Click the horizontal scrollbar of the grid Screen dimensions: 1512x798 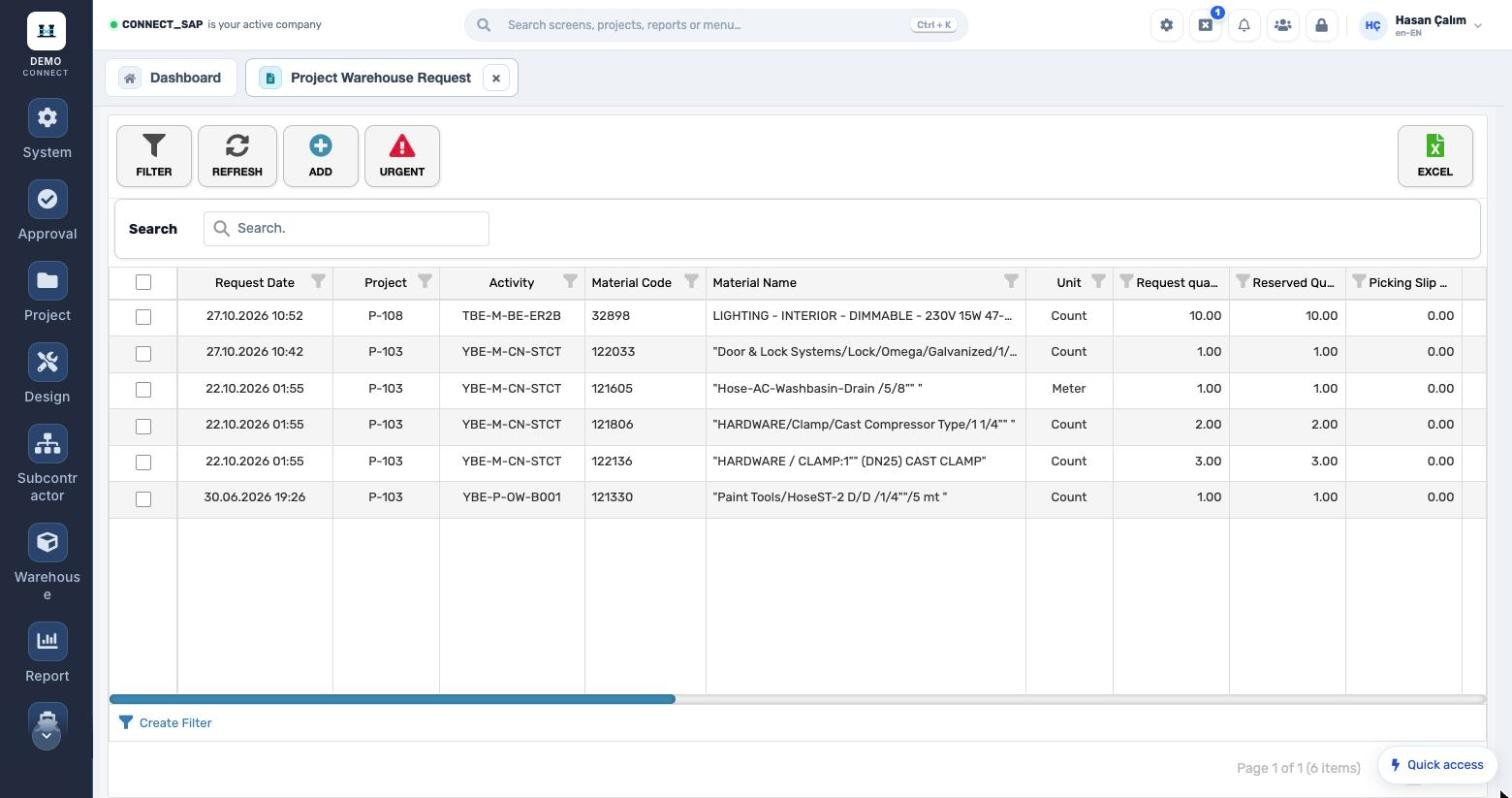(x=392, y=699)
